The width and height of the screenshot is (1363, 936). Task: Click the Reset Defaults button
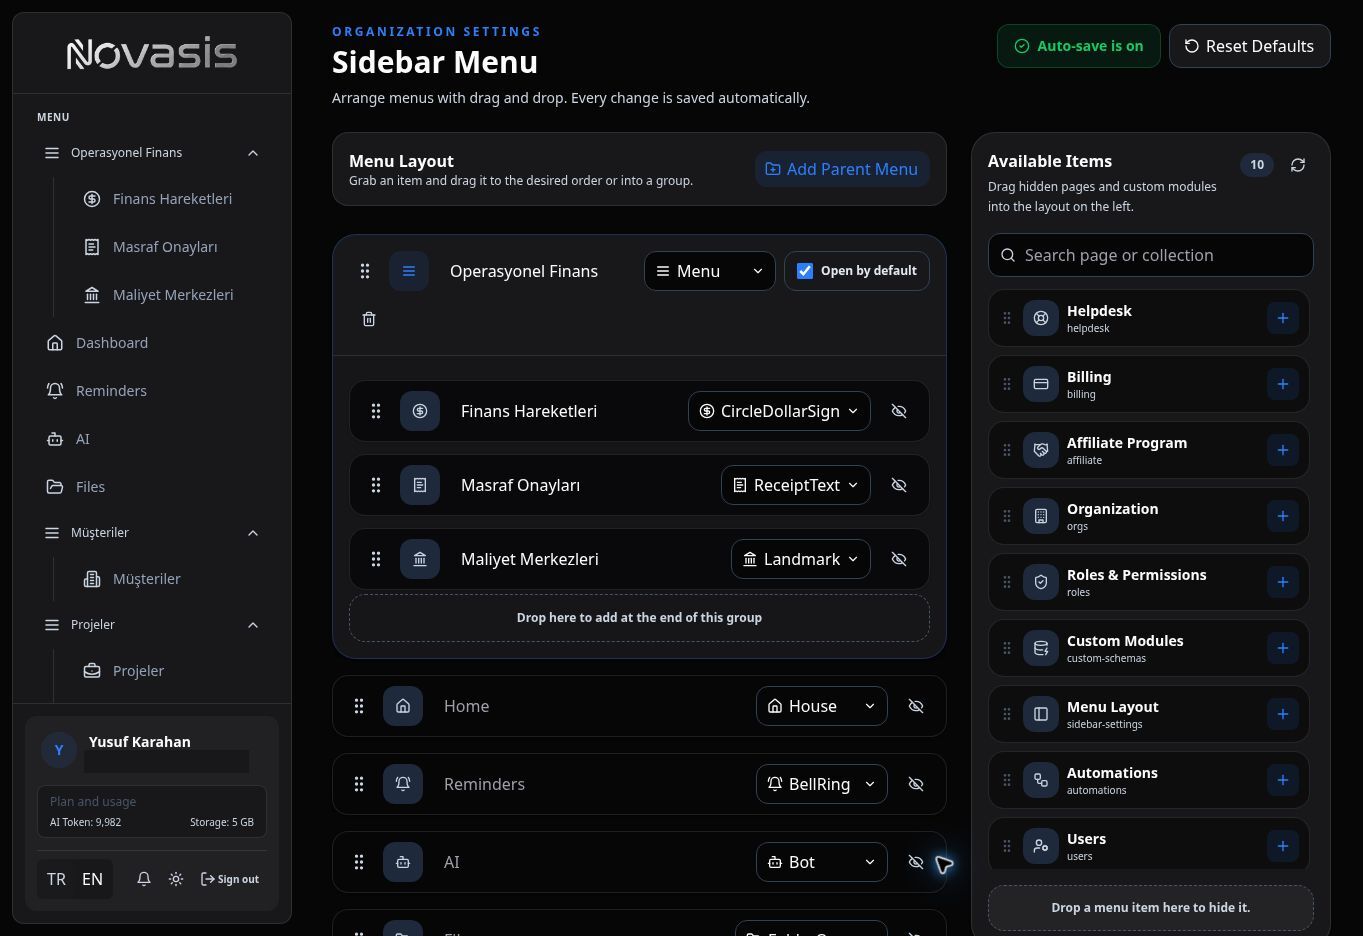(x=1250, y=46)
